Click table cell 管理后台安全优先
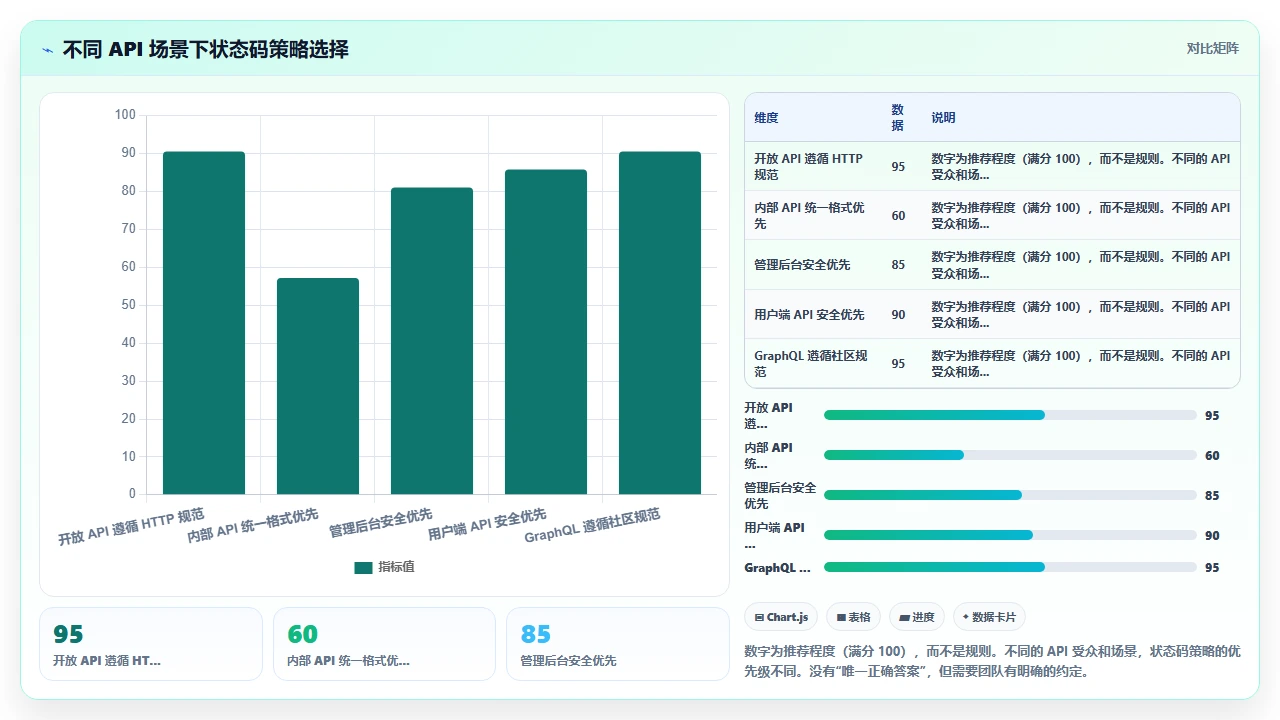Image resolution: width=1280 pixels, height=720 pixels. click(x=813, y=265)
